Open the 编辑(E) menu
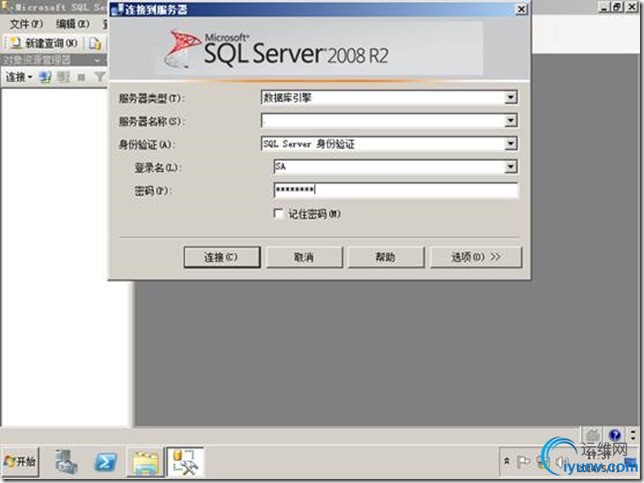Viewport: 644px width, 483px height. [72, 24]
